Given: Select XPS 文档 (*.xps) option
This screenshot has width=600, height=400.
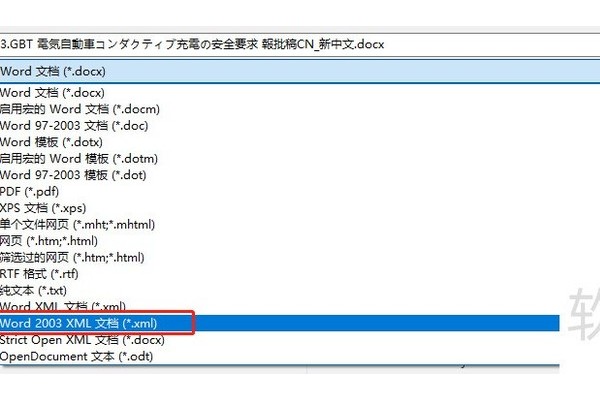Looking at the screenshot, I should point(280,208).
